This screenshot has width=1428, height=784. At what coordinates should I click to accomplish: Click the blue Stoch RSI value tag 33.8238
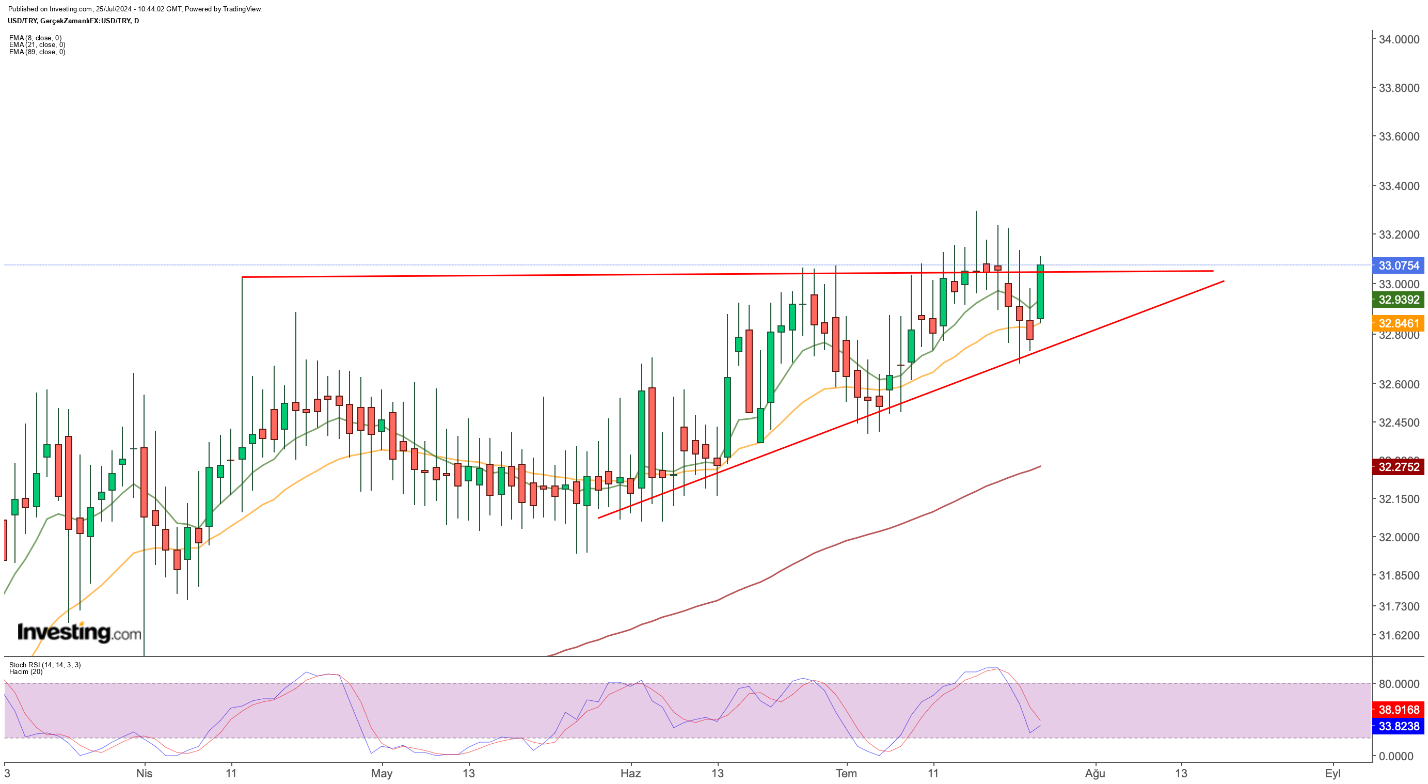(1400, 727)
